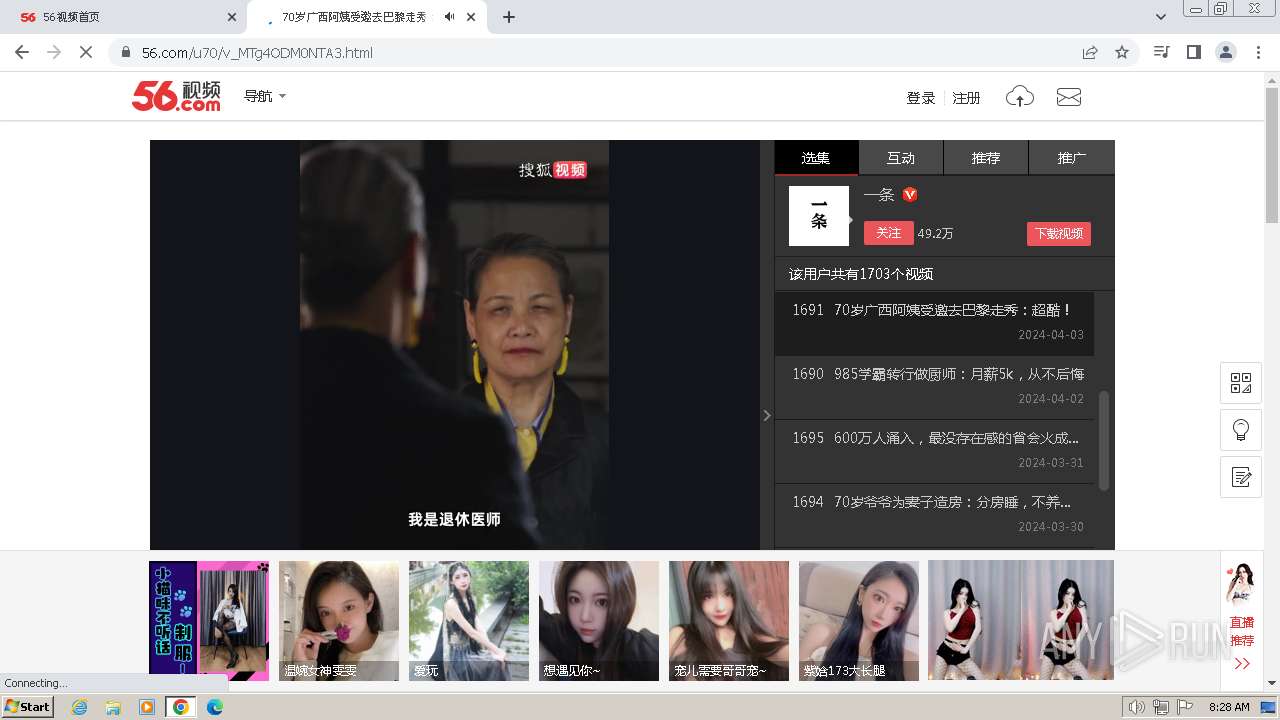Click the playlist panel scrollbar

(1104, 440)
